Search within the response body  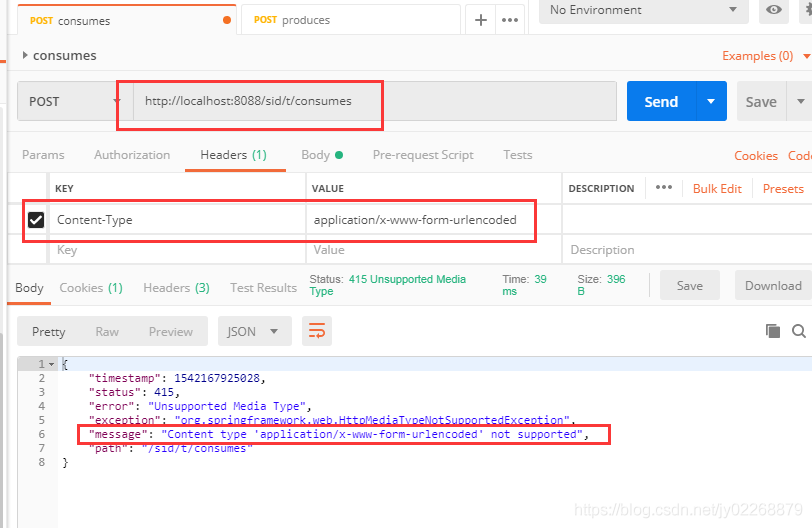[799, 331]
